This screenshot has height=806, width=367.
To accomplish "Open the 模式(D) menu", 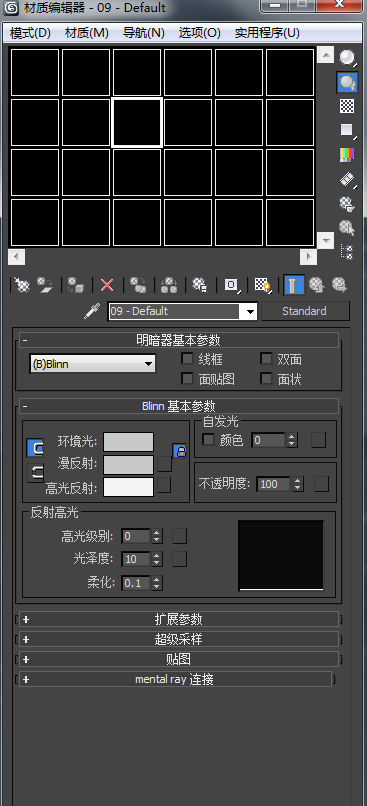I will pos(30,33).
